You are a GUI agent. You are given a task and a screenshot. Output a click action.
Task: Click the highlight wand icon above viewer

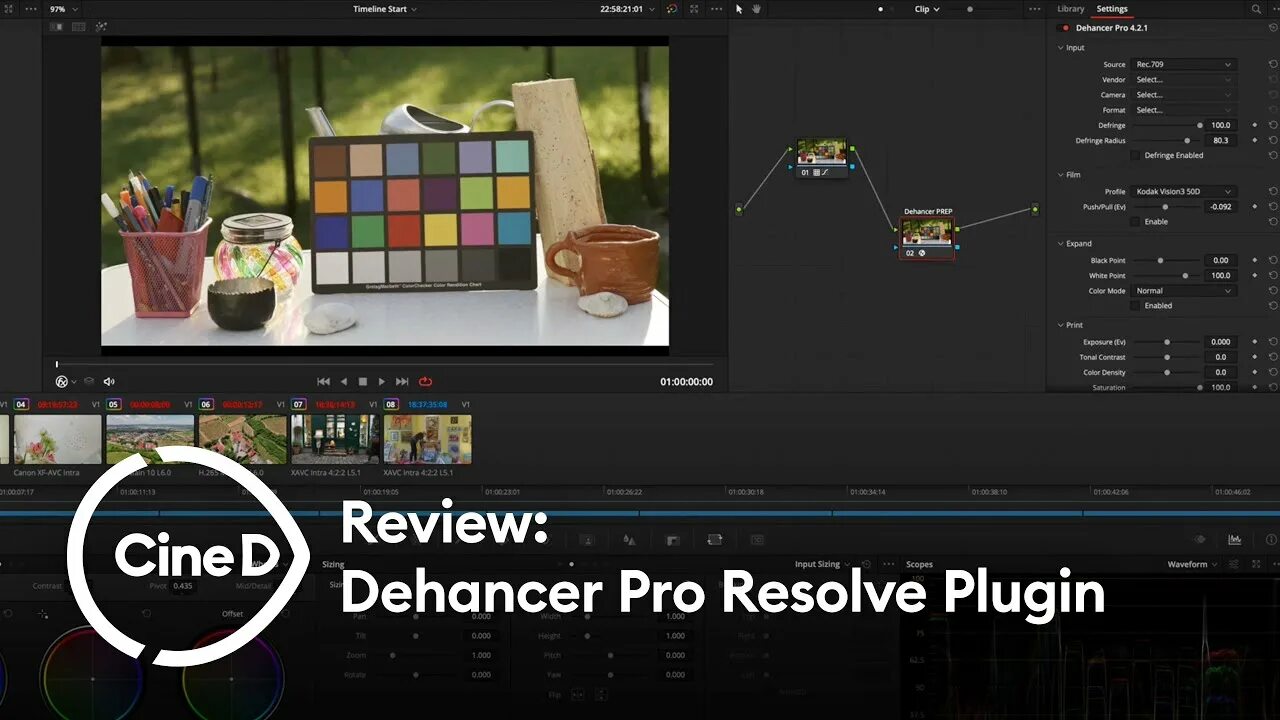pyautogui.click(x=101, y=27)
